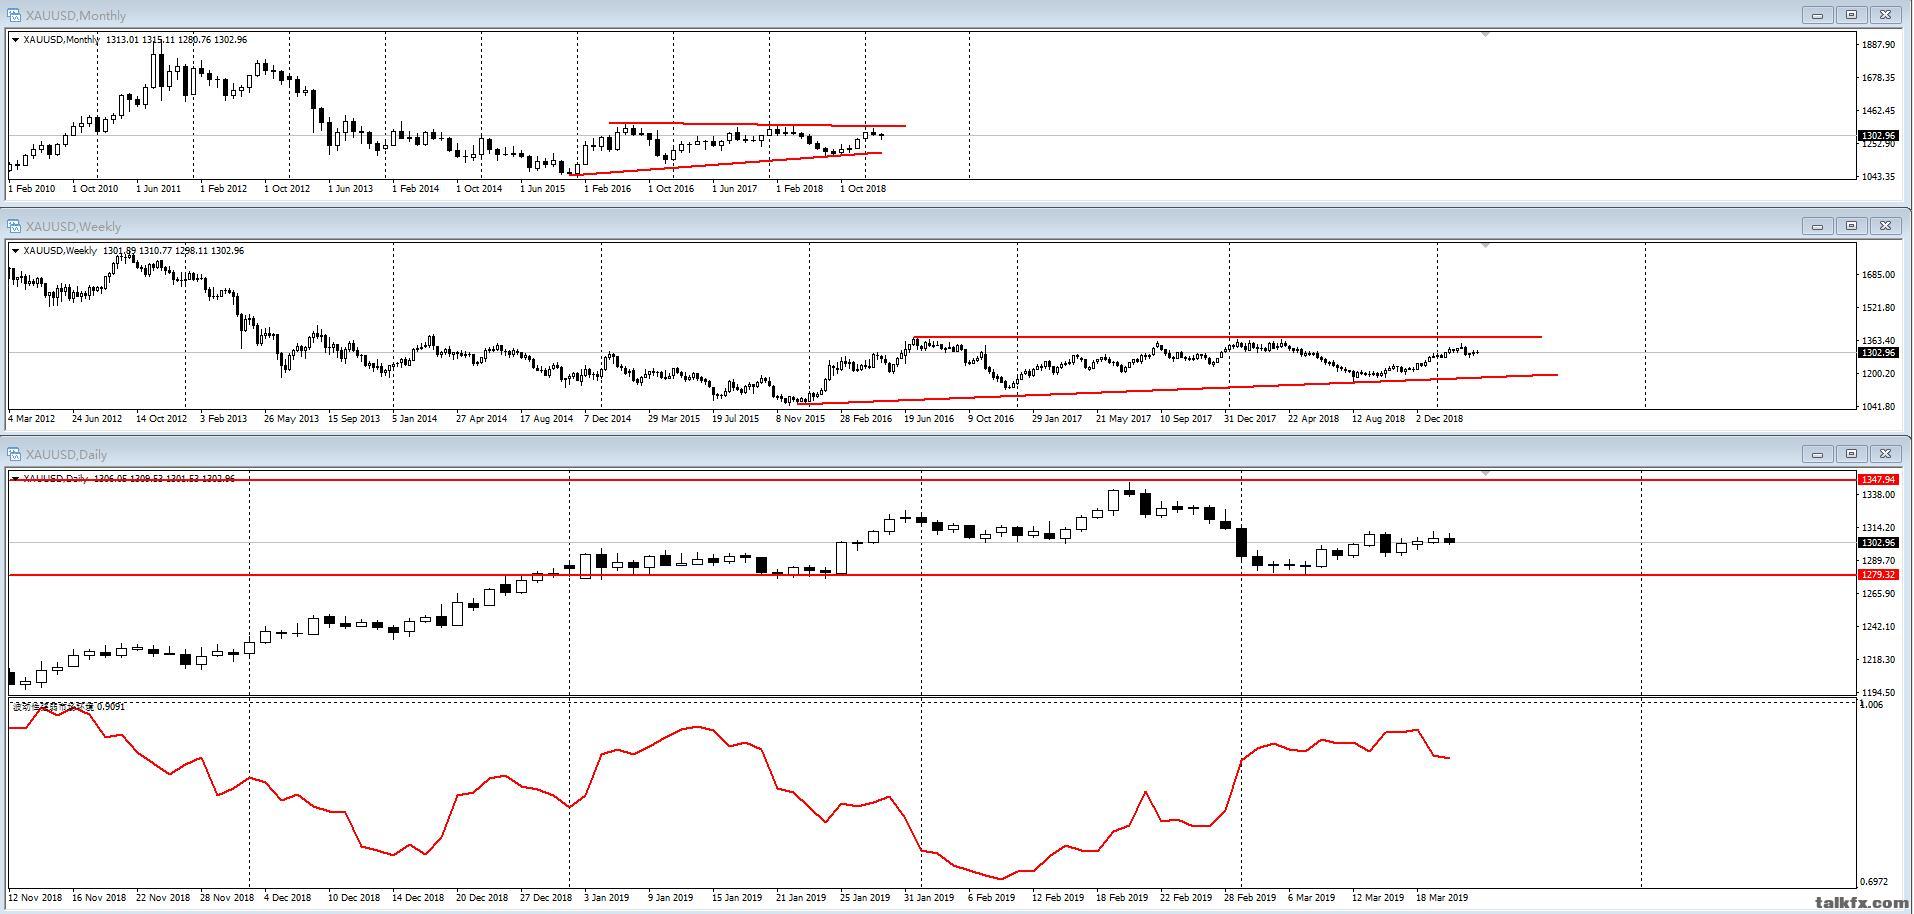Click the '18 Mar 2019' date on Daily axis
Image resolution: width=1914 pixels, height=914 pixels.
(1442, 897)
